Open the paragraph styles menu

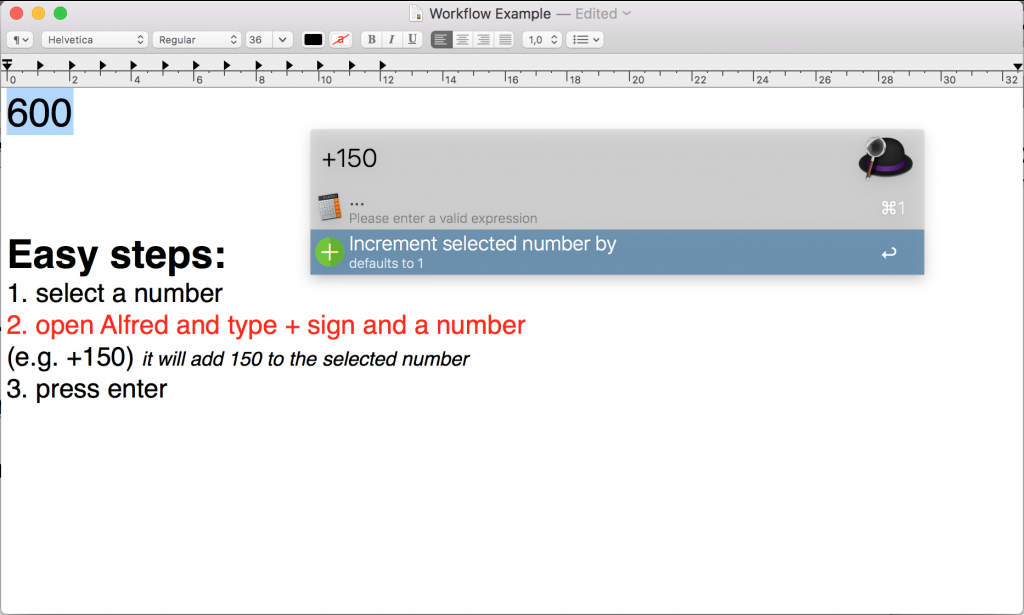click(20, 40)
